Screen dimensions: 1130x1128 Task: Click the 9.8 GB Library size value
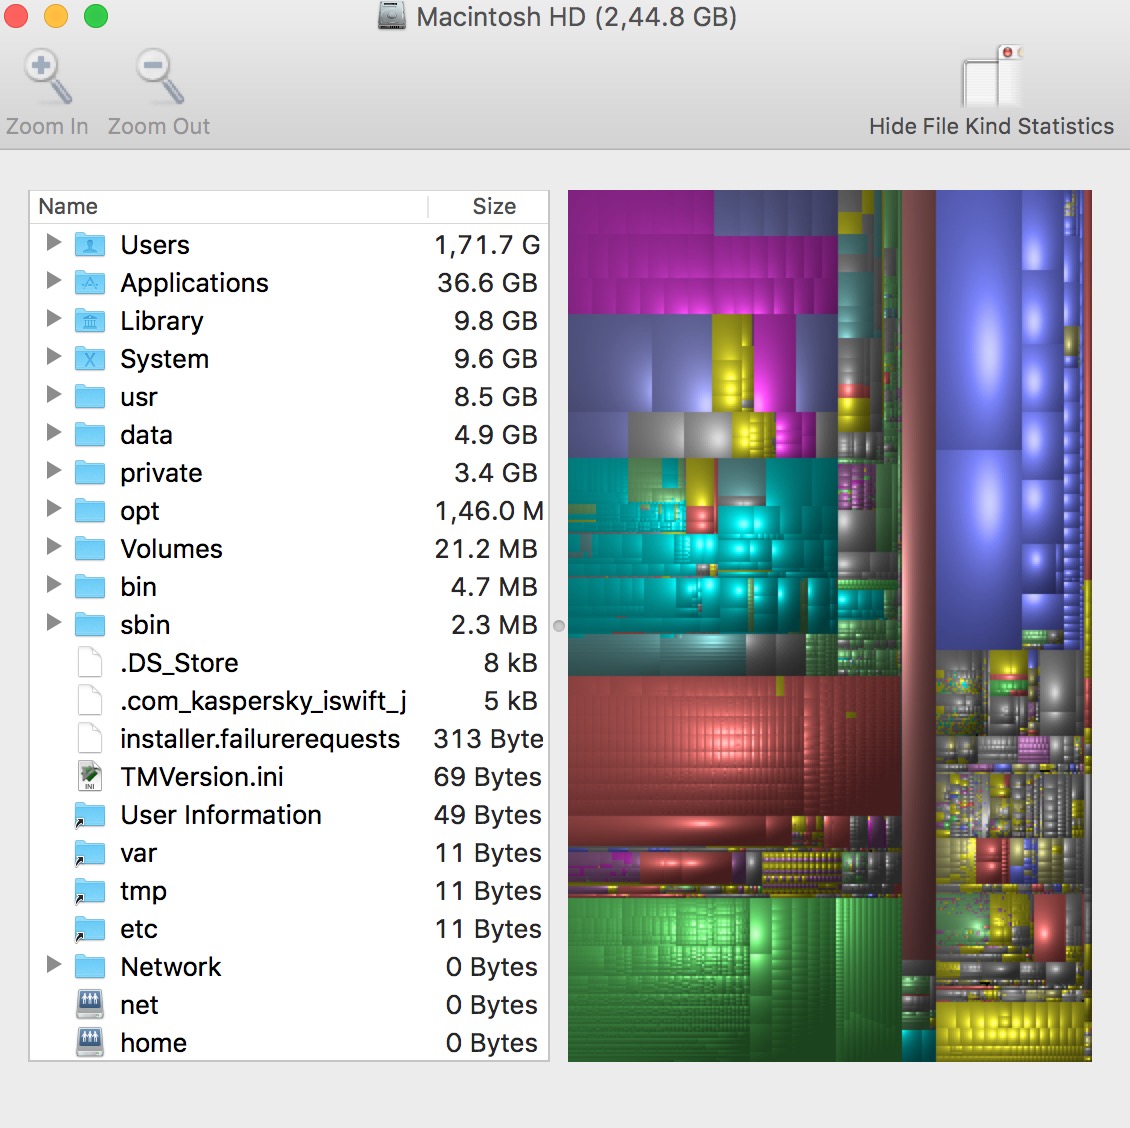click(496, 321)
